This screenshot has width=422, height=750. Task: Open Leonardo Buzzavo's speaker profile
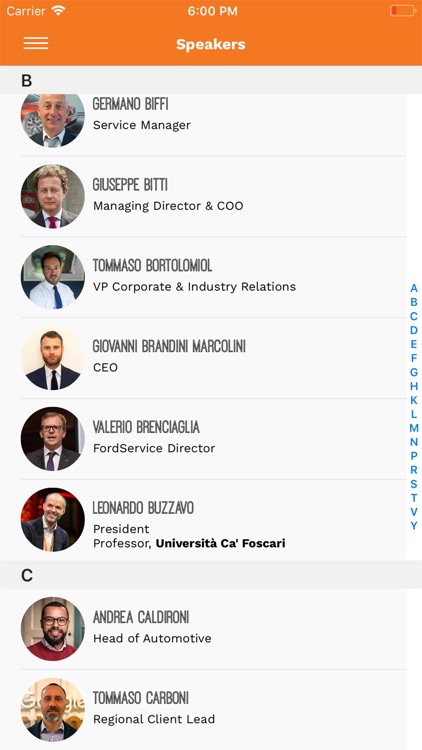pyautogui.click(x=203, y=519)
